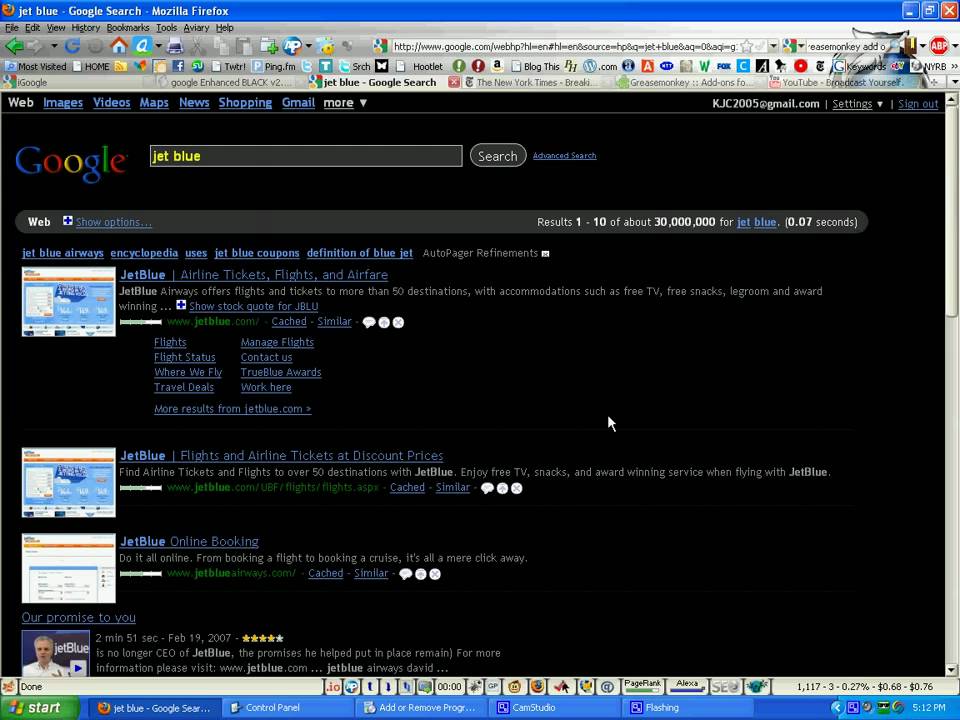Open the 'more' dropdown in Google nav bar
The width and height of the screenshot is (960, 720).
tap(345, 103)
